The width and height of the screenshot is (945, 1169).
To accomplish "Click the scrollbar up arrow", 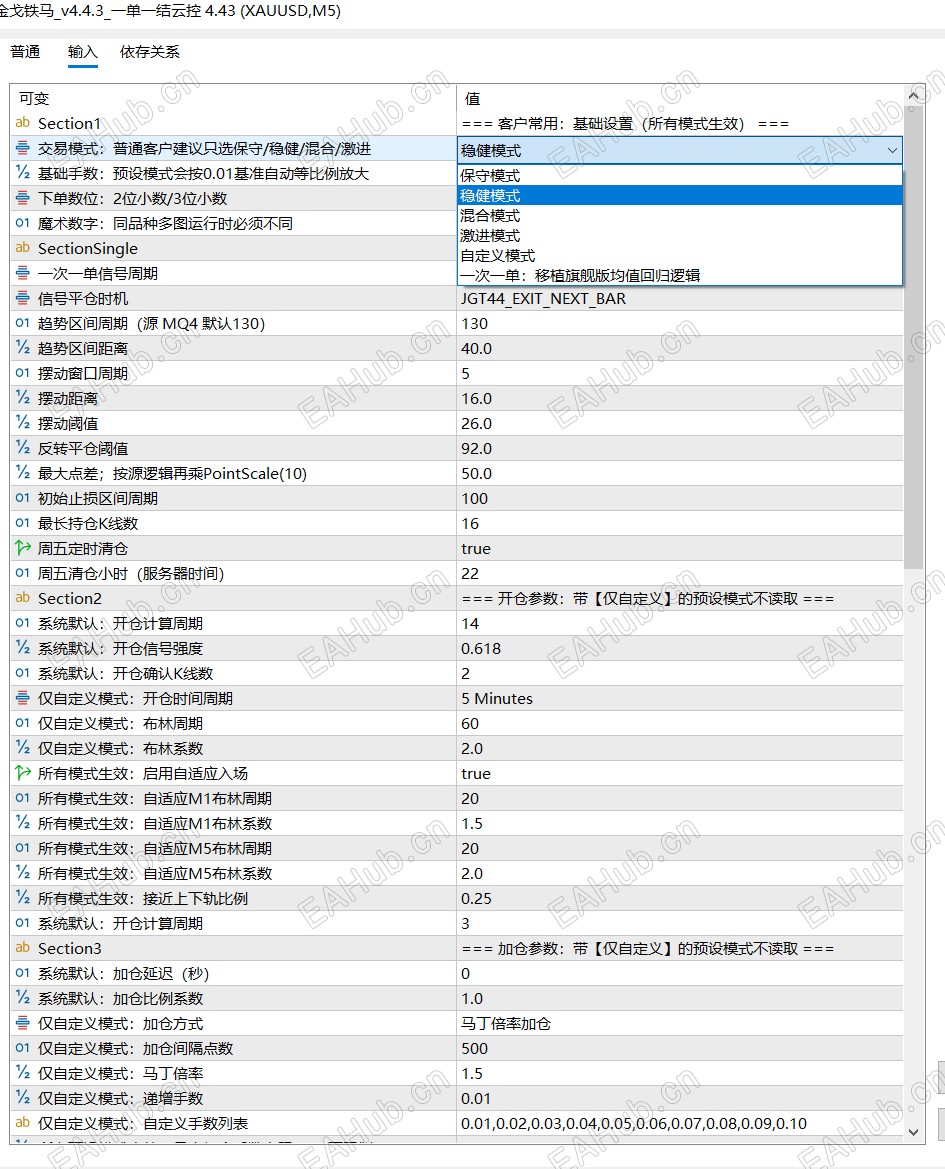I will [914, 95].
